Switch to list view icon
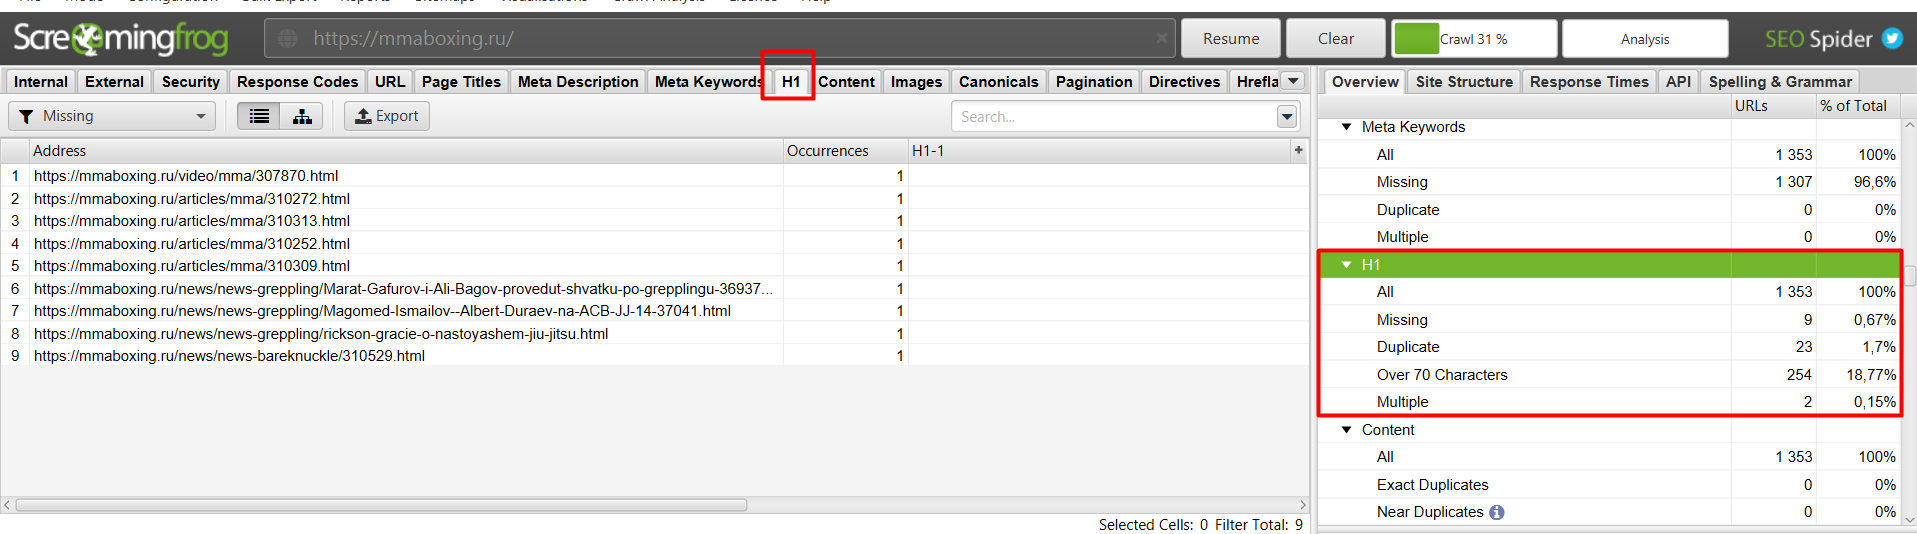The height and width of the screenshot is (534, 1917). [259, 116]
